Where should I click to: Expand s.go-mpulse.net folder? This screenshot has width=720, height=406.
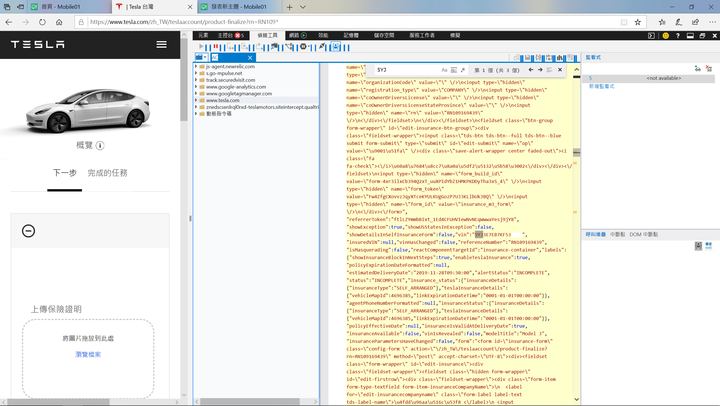[197, 73]
